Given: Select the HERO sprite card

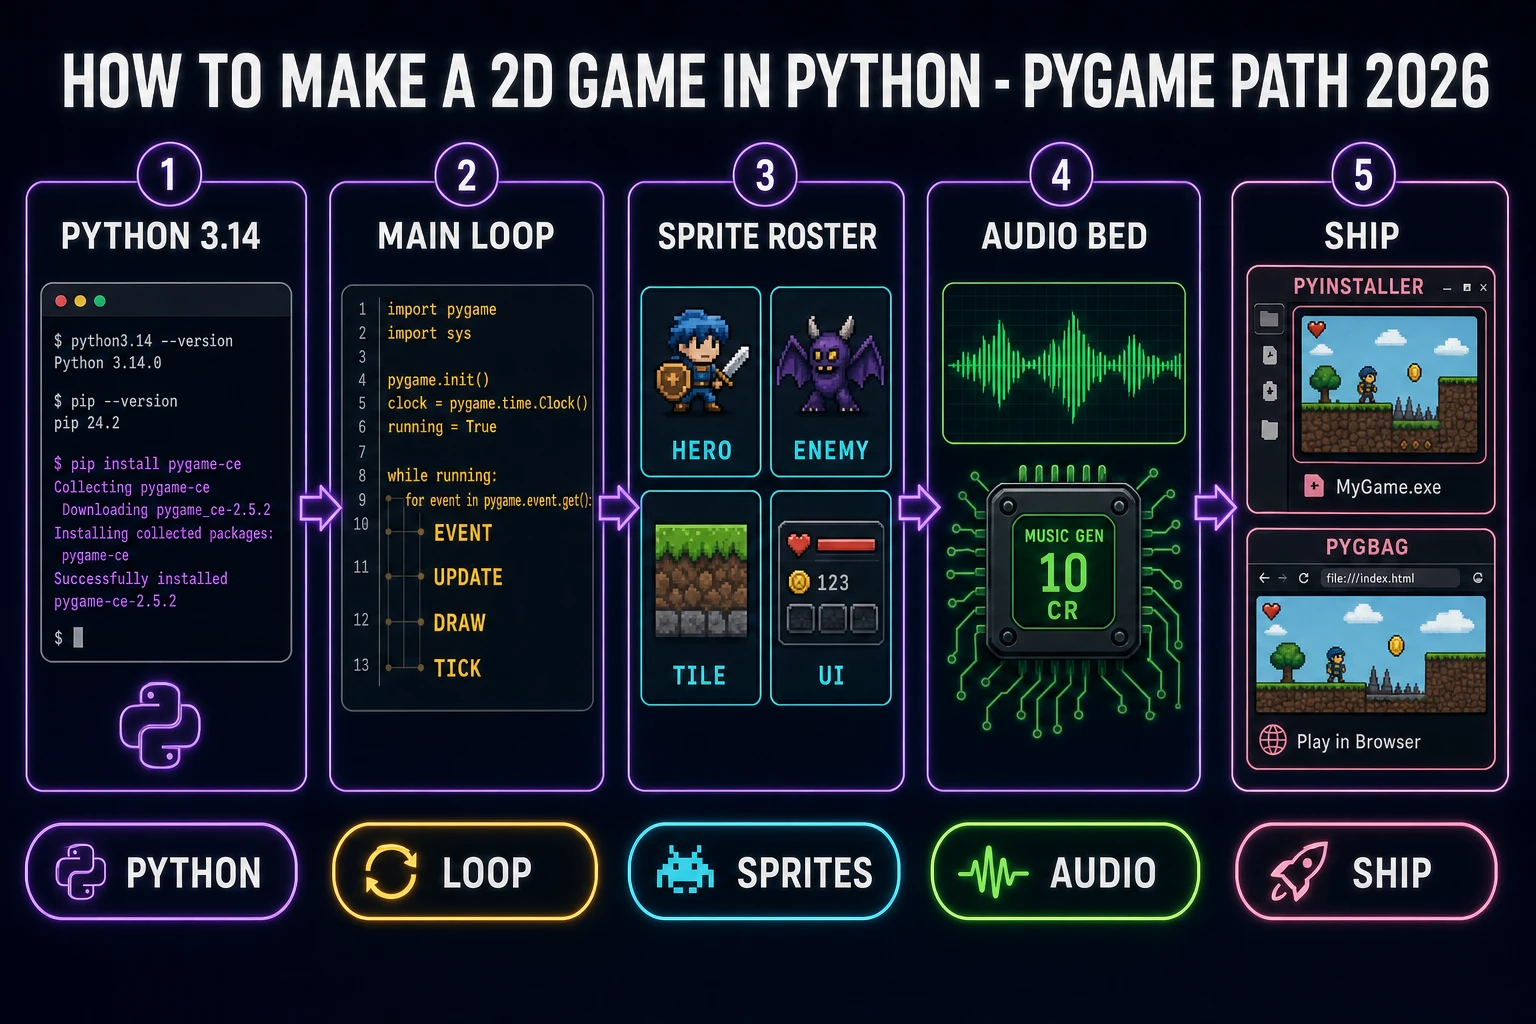Looking at the screenshot, I should point(701,382).
